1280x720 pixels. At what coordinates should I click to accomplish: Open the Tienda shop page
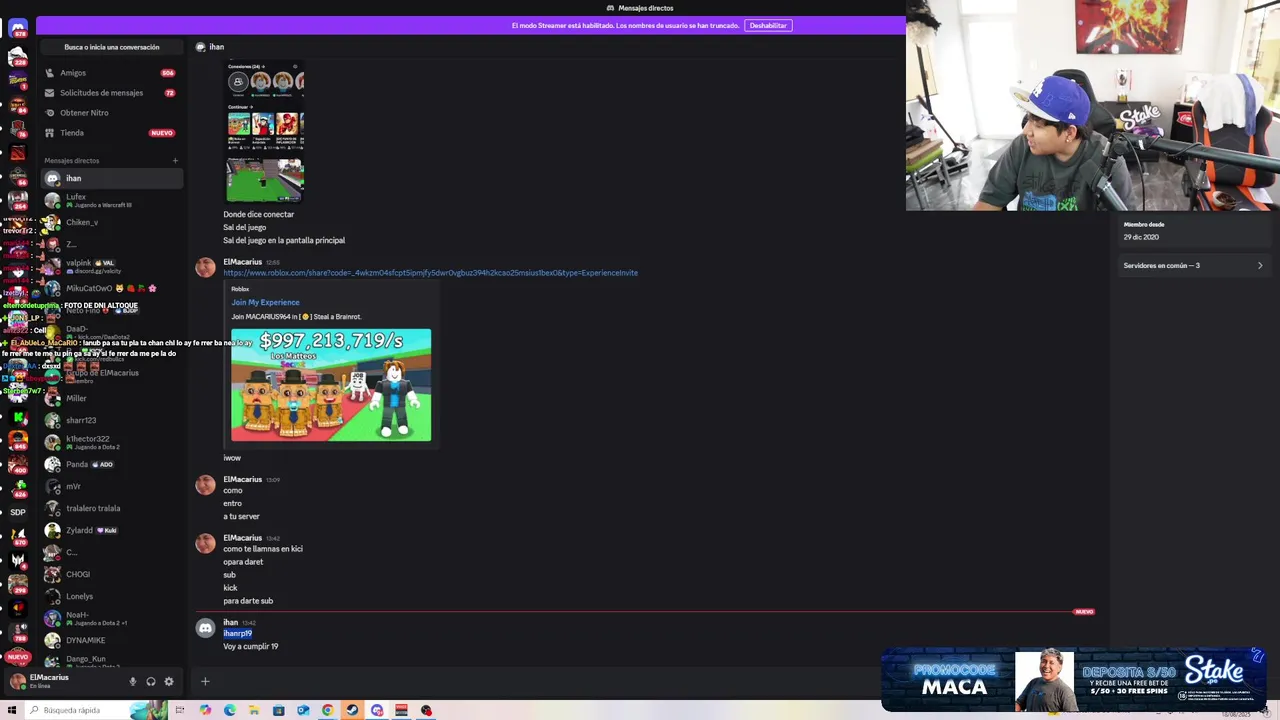tap(111, 133)
